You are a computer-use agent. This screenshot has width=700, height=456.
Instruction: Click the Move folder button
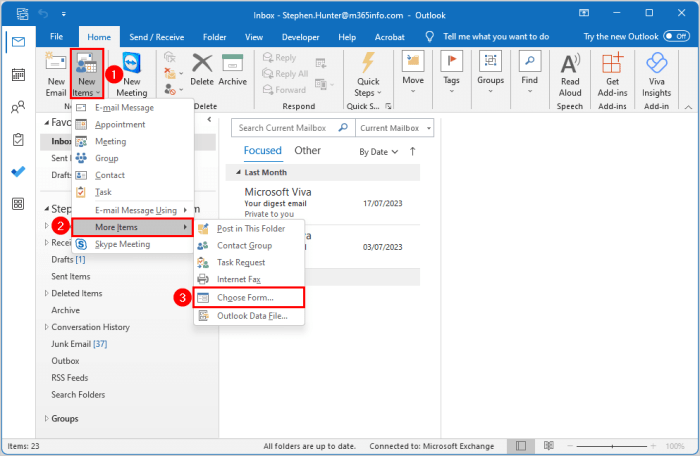[x=413, y=72]
